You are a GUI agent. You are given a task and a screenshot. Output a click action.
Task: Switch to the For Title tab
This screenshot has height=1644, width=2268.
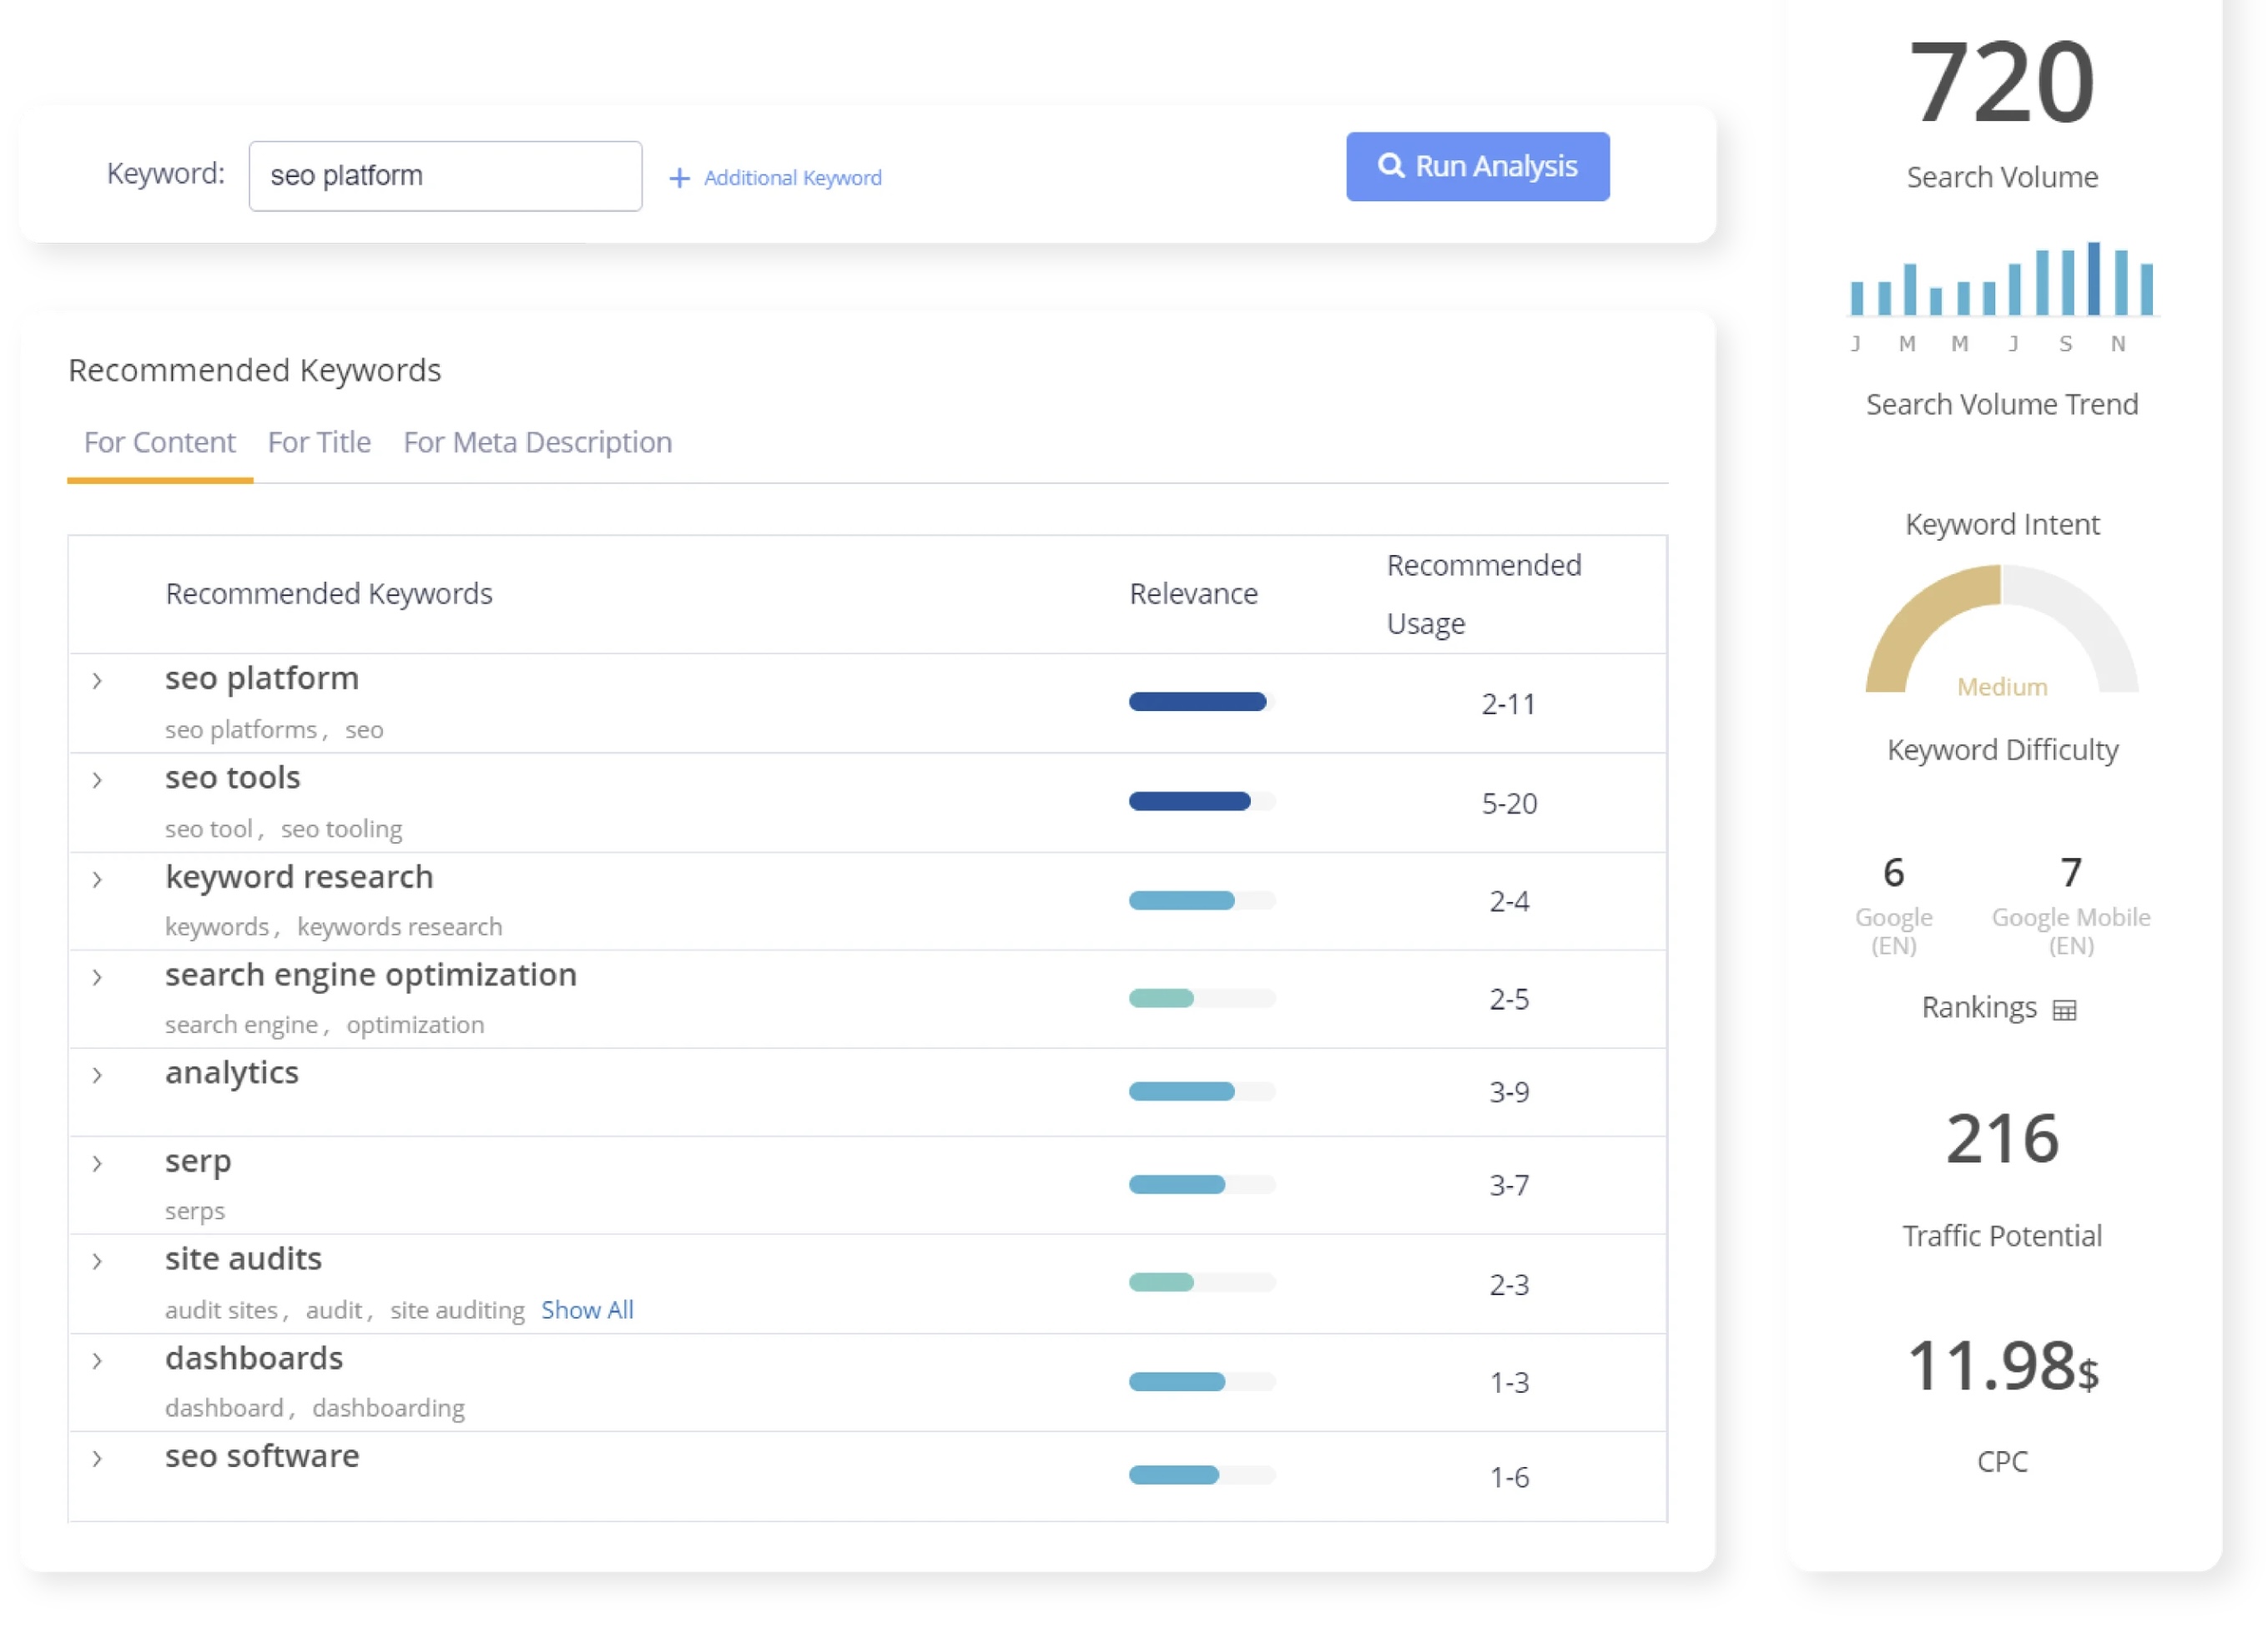click(x=319, y=442)
